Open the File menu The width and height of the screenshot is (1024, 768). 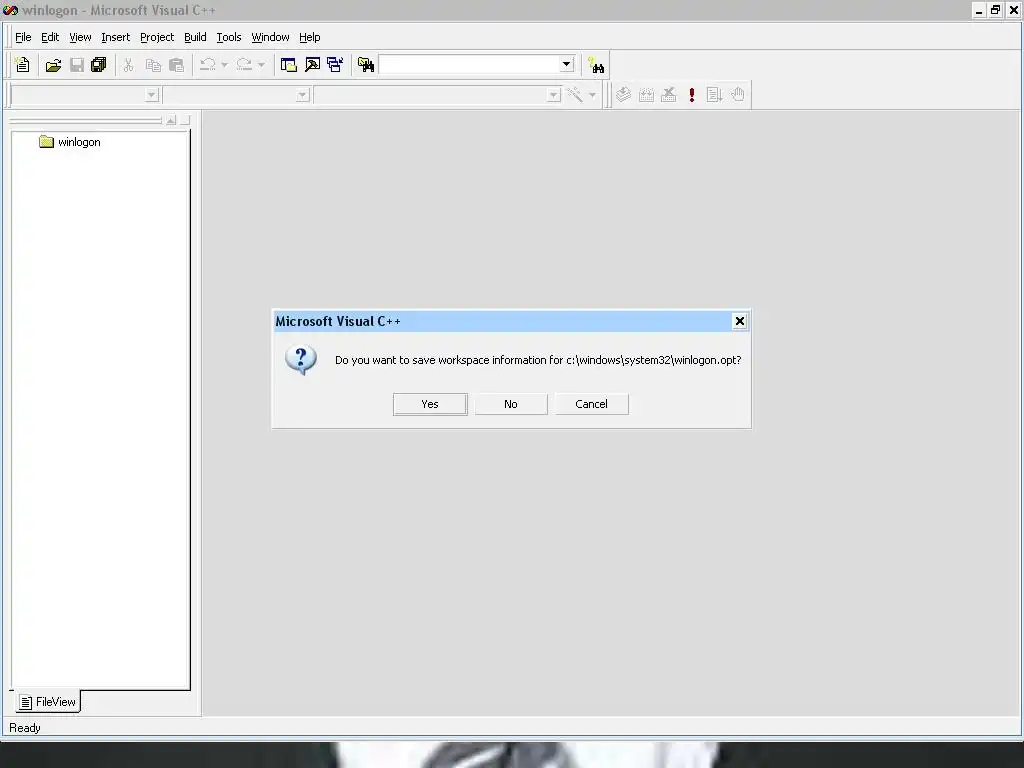click(23, 37)
